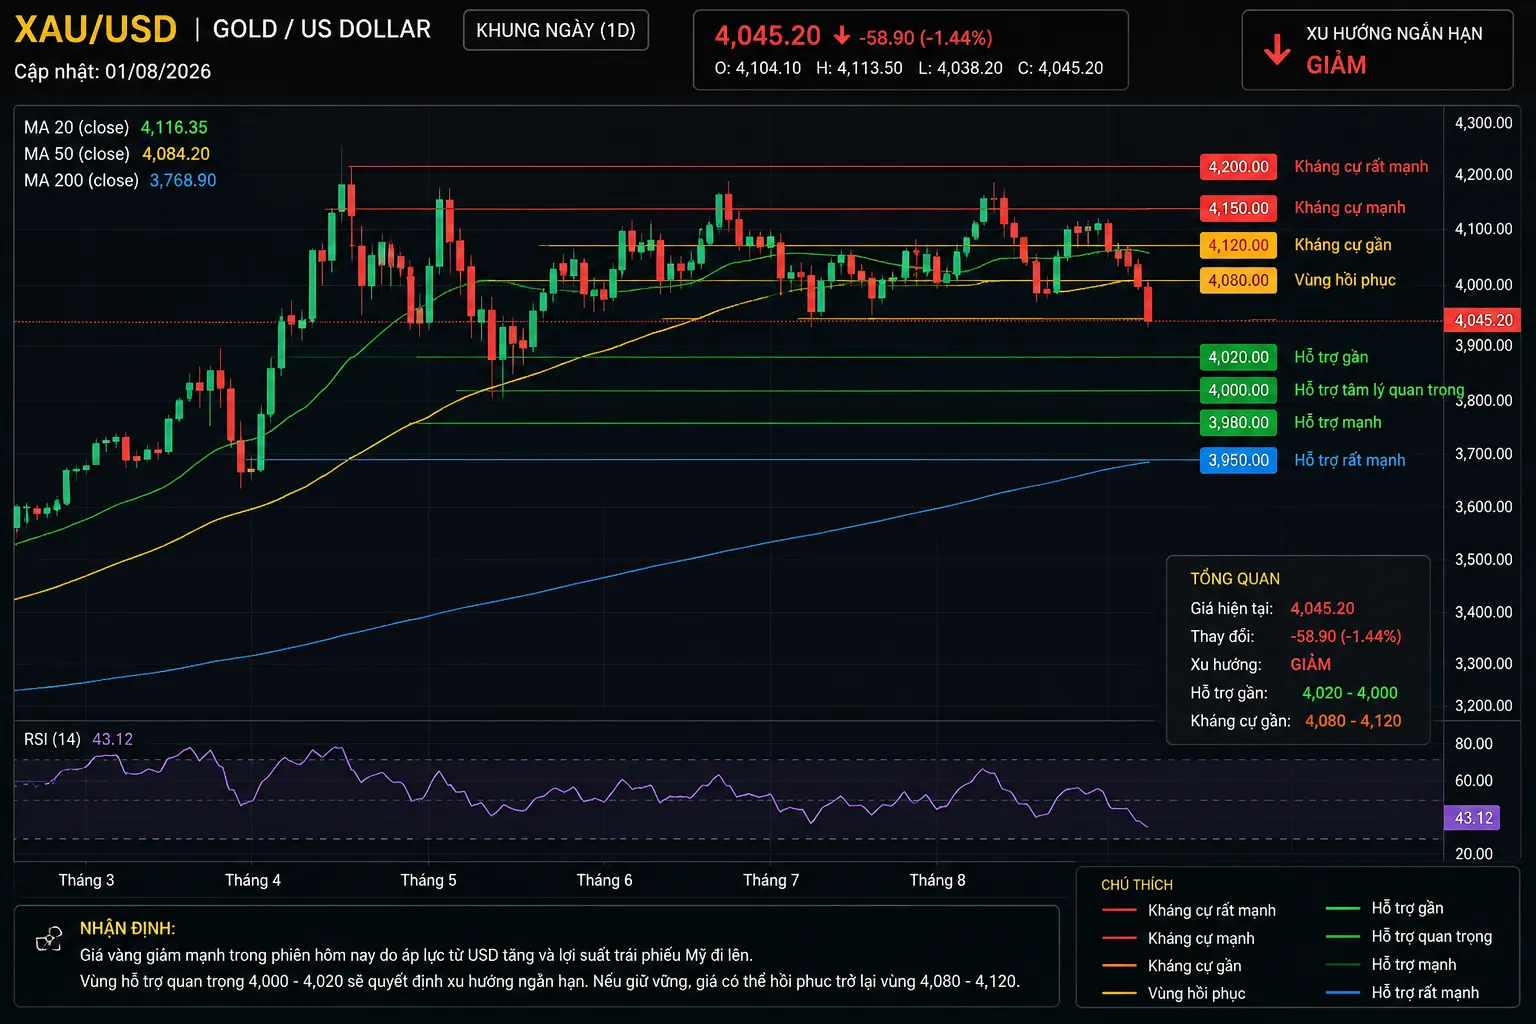Click the red down arrow beside the header price
The height and width of the screenshot is (1024, 1536).
tap(842, 36)
